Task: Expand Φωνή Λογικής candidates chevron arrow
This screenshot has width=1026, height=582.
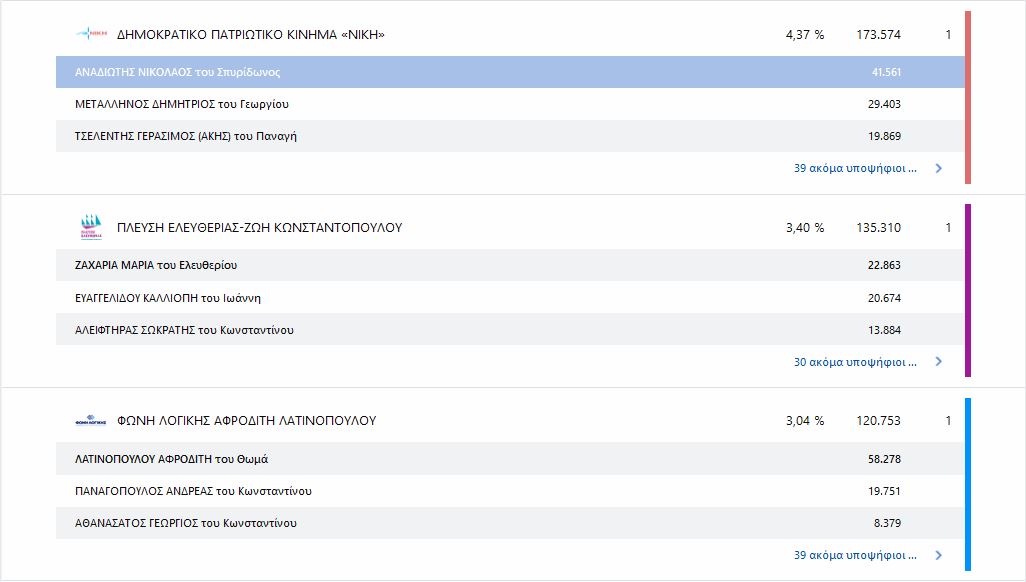Action: (938, 556)
